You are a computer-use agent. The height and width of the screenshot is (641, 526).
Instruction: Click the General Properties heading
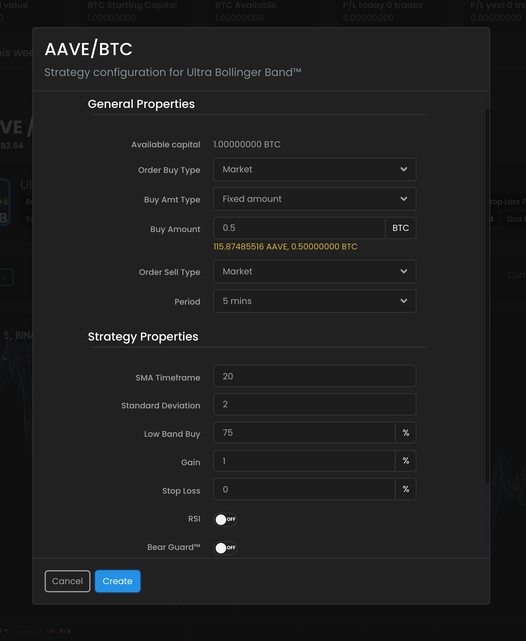[x=141, y=104]
